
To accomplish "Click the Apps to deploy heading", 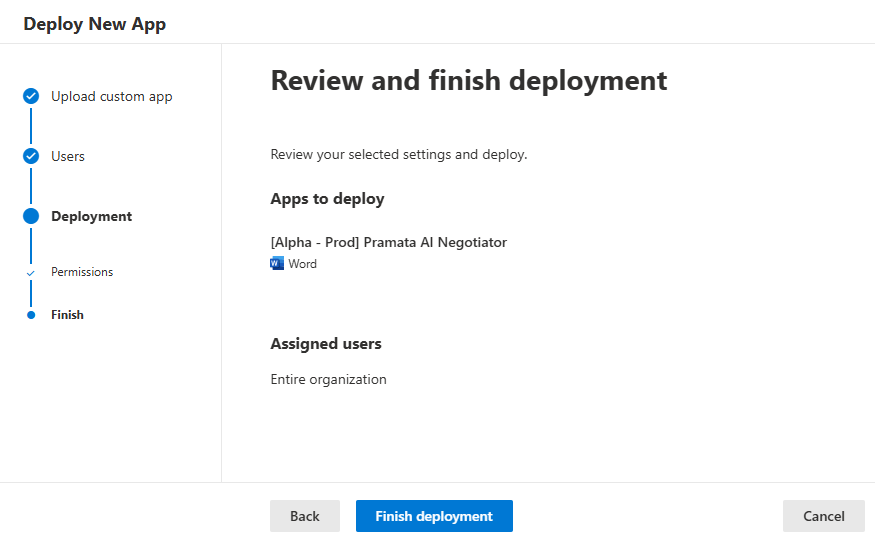I will tap(327, 199).
